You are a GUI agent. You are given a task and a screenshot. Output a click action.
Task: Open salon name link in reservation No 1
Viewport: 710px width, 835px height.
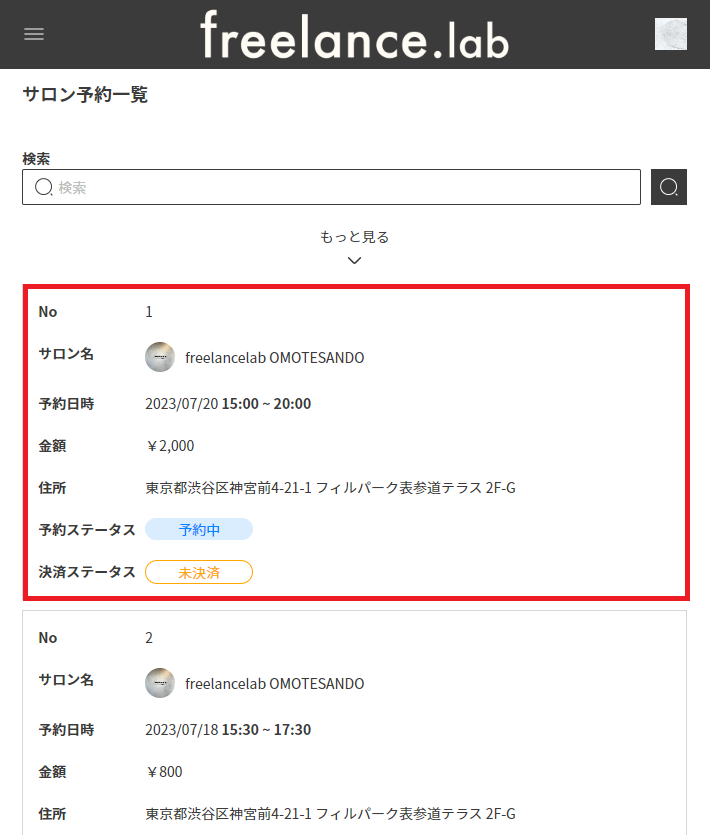click(274, 358)
